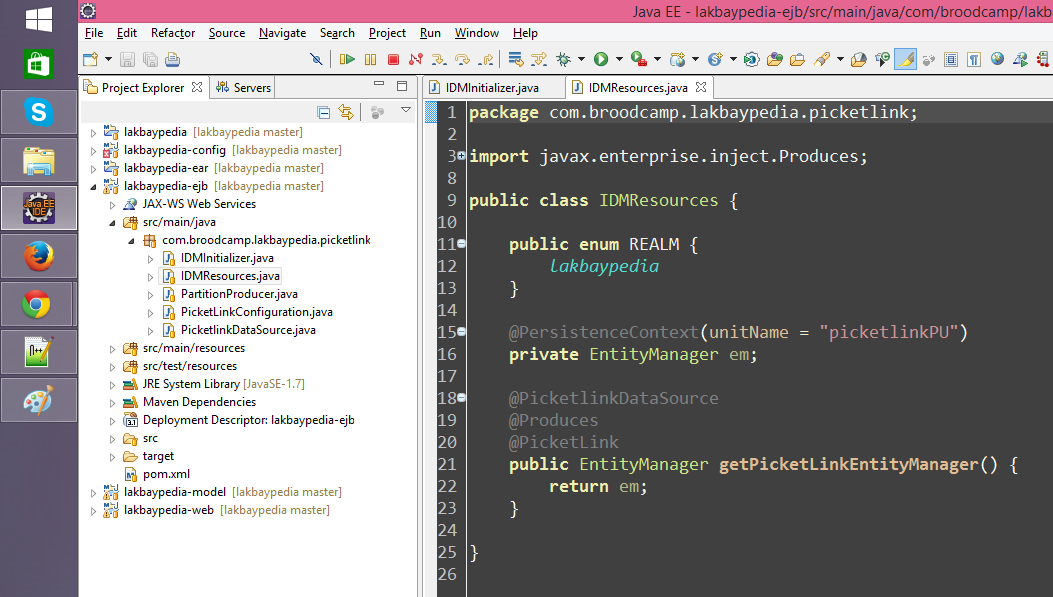Toggle Show Whitespace Characters icon

point(974,59)
